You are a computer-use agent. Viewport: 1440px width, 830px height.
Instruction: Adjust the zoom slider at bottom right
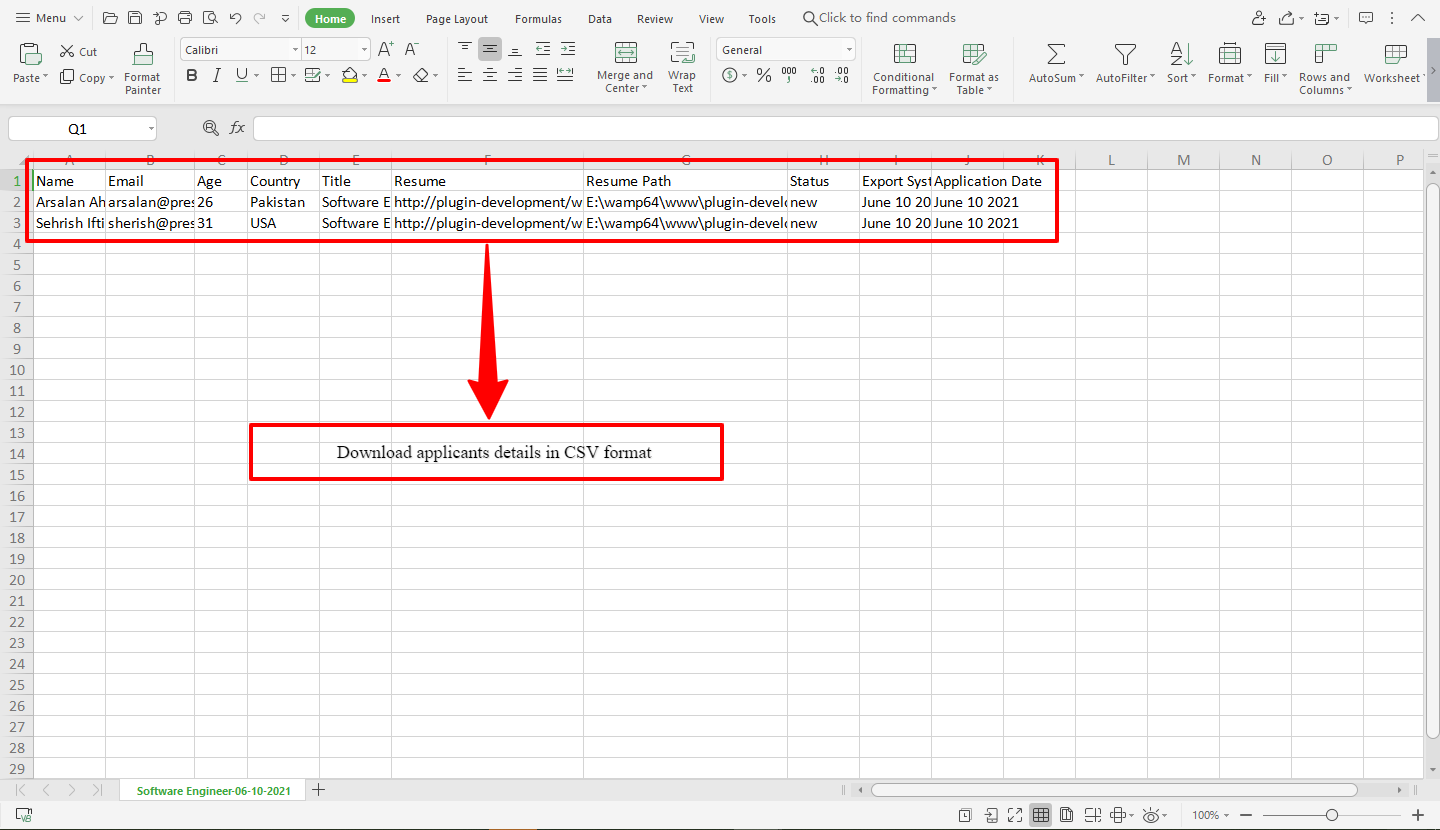[x=1334, y=815]
